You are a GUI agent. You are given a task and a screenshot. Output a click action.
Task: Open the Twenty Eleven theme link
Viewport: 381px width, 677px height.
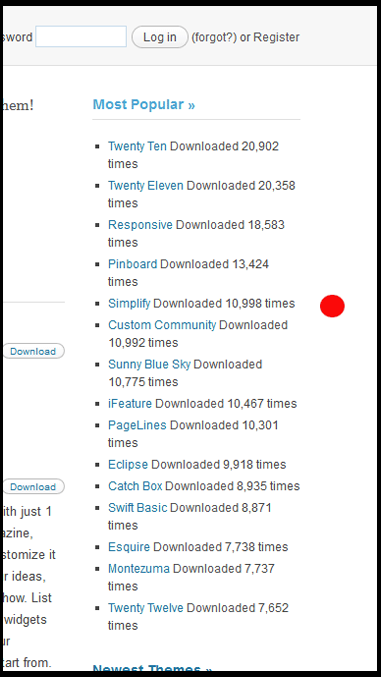146,186
